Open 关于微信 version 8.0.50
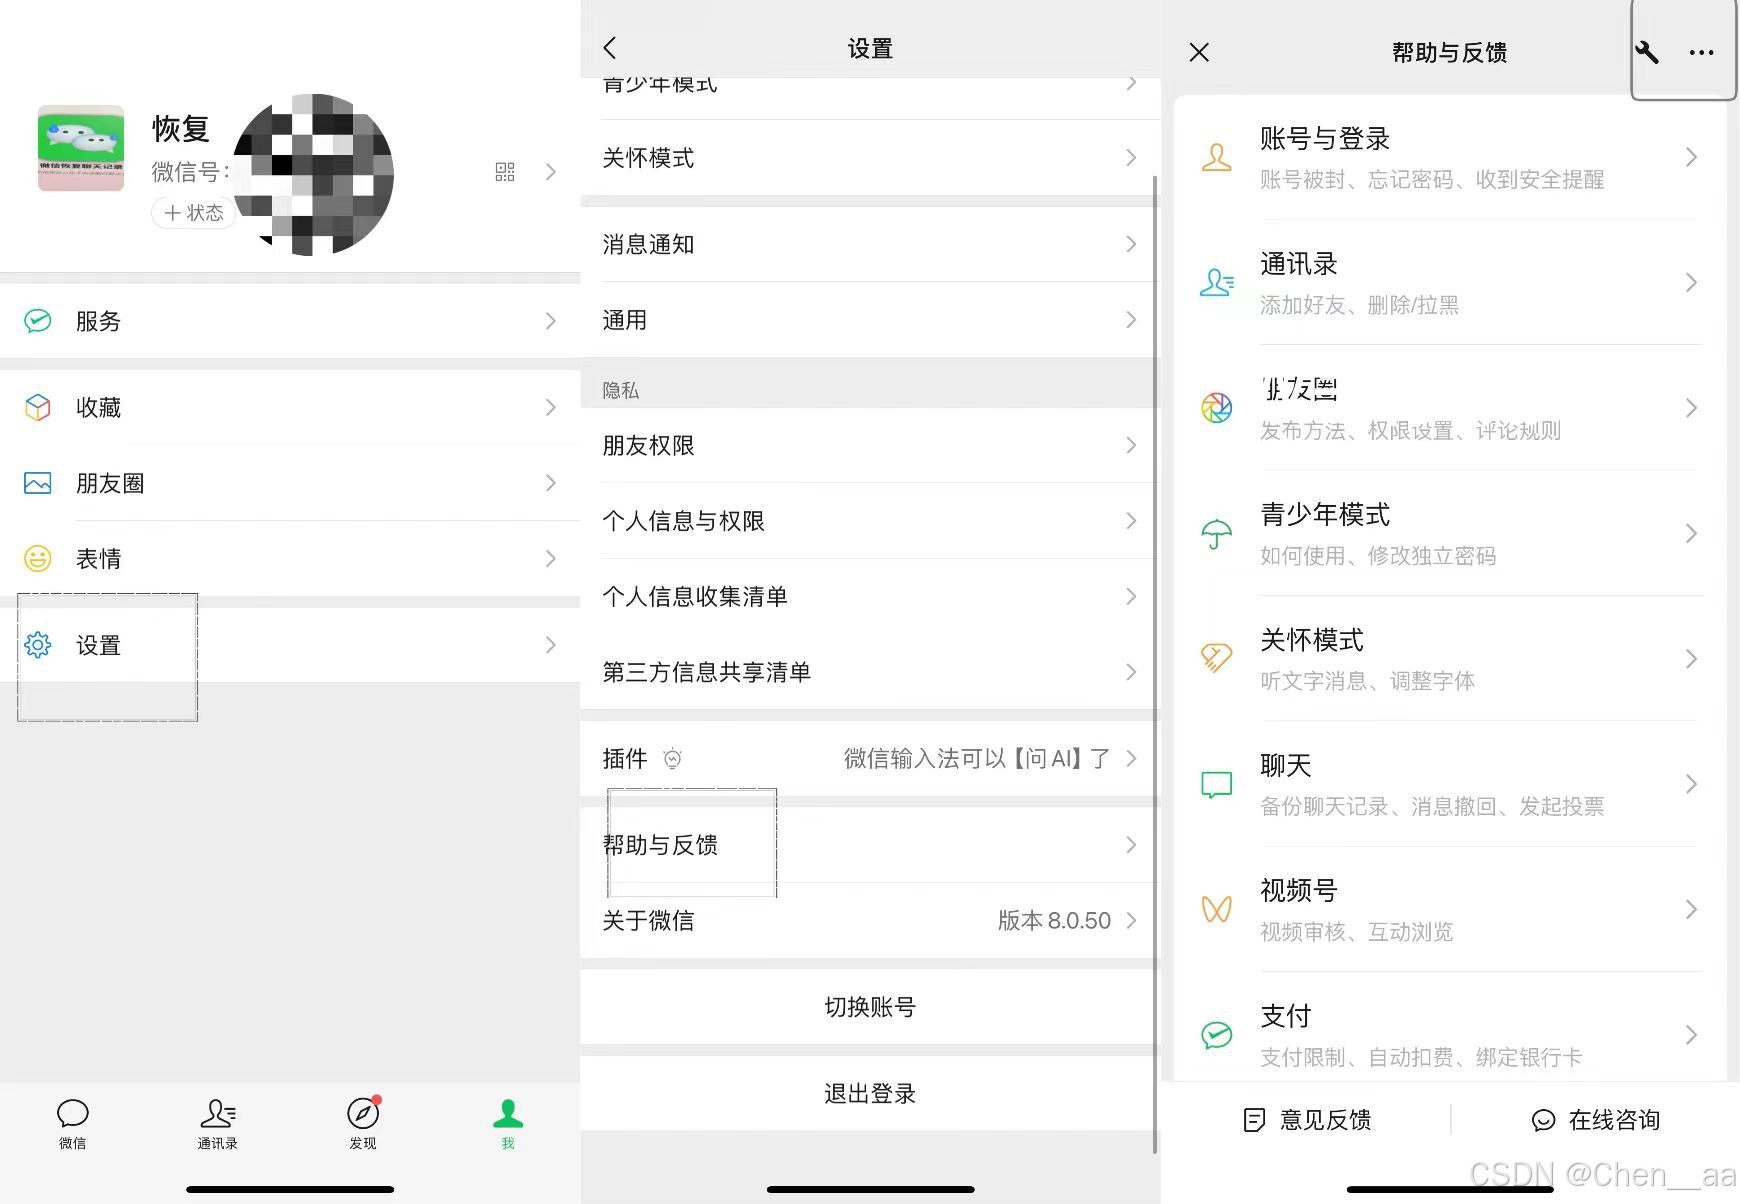Screen dimensions: 1740x1204 coord(870,920)
